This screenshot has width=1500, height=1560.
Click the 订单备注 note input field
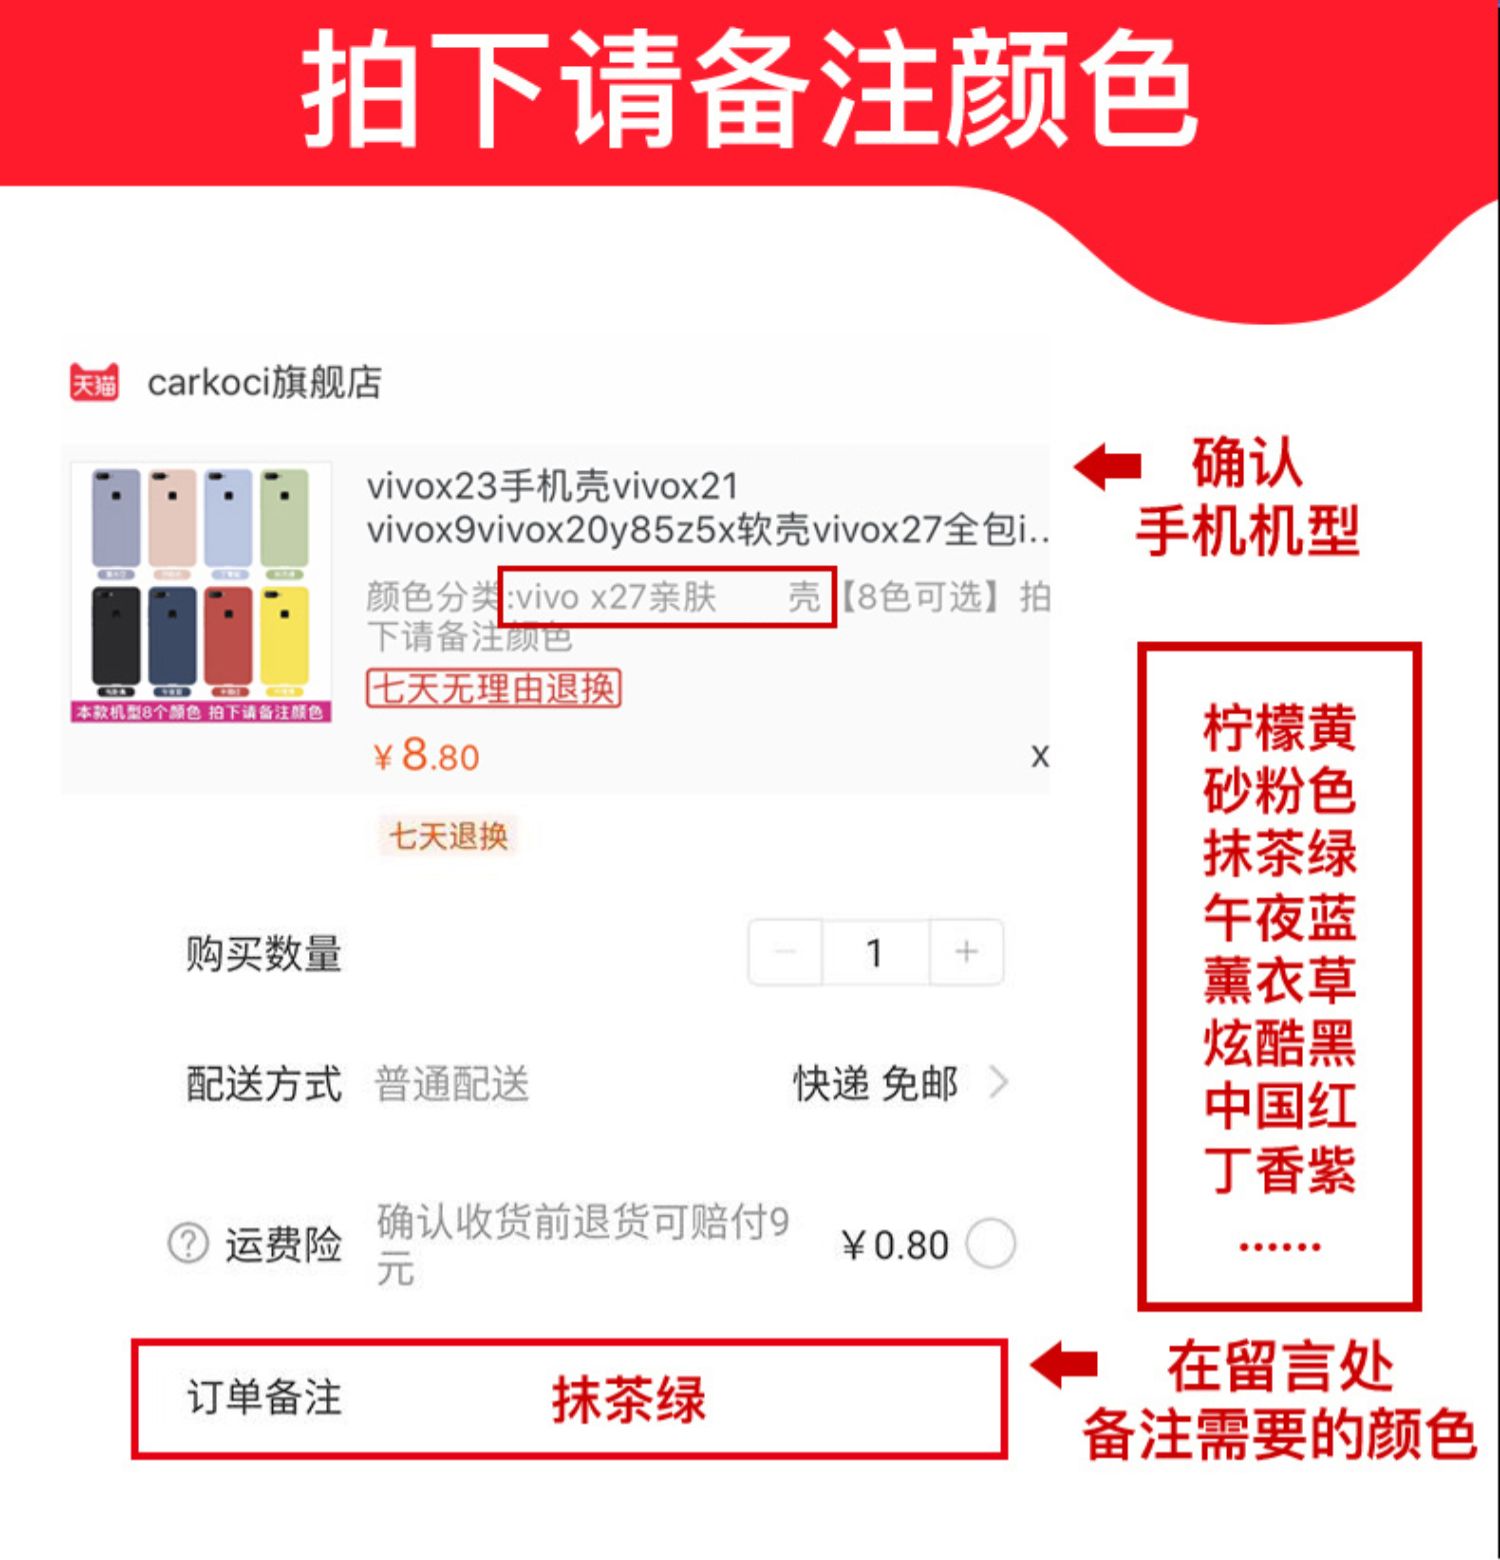pyautogui.click(x=569, y=1398)
